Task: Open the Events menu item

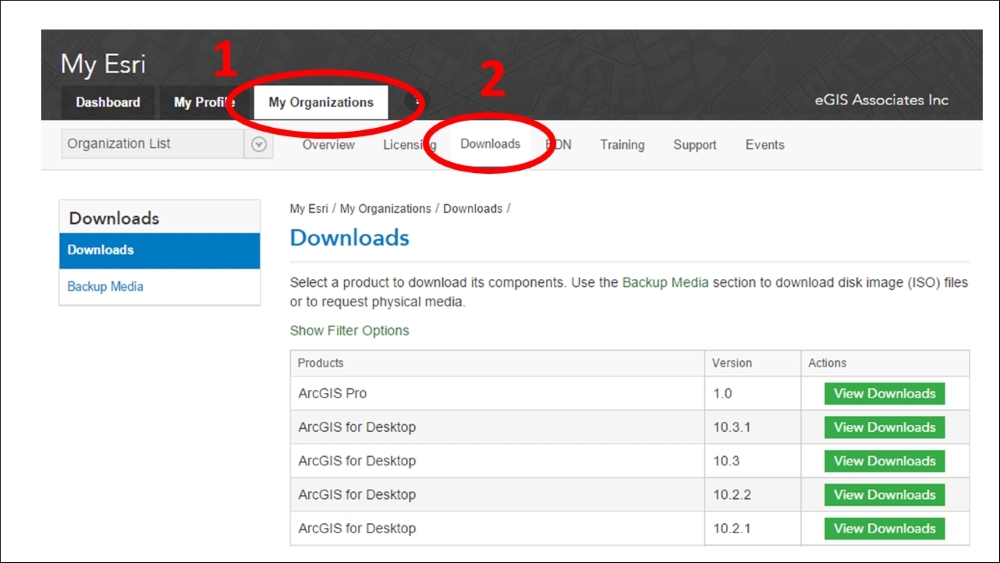Action: click(765, 145)
